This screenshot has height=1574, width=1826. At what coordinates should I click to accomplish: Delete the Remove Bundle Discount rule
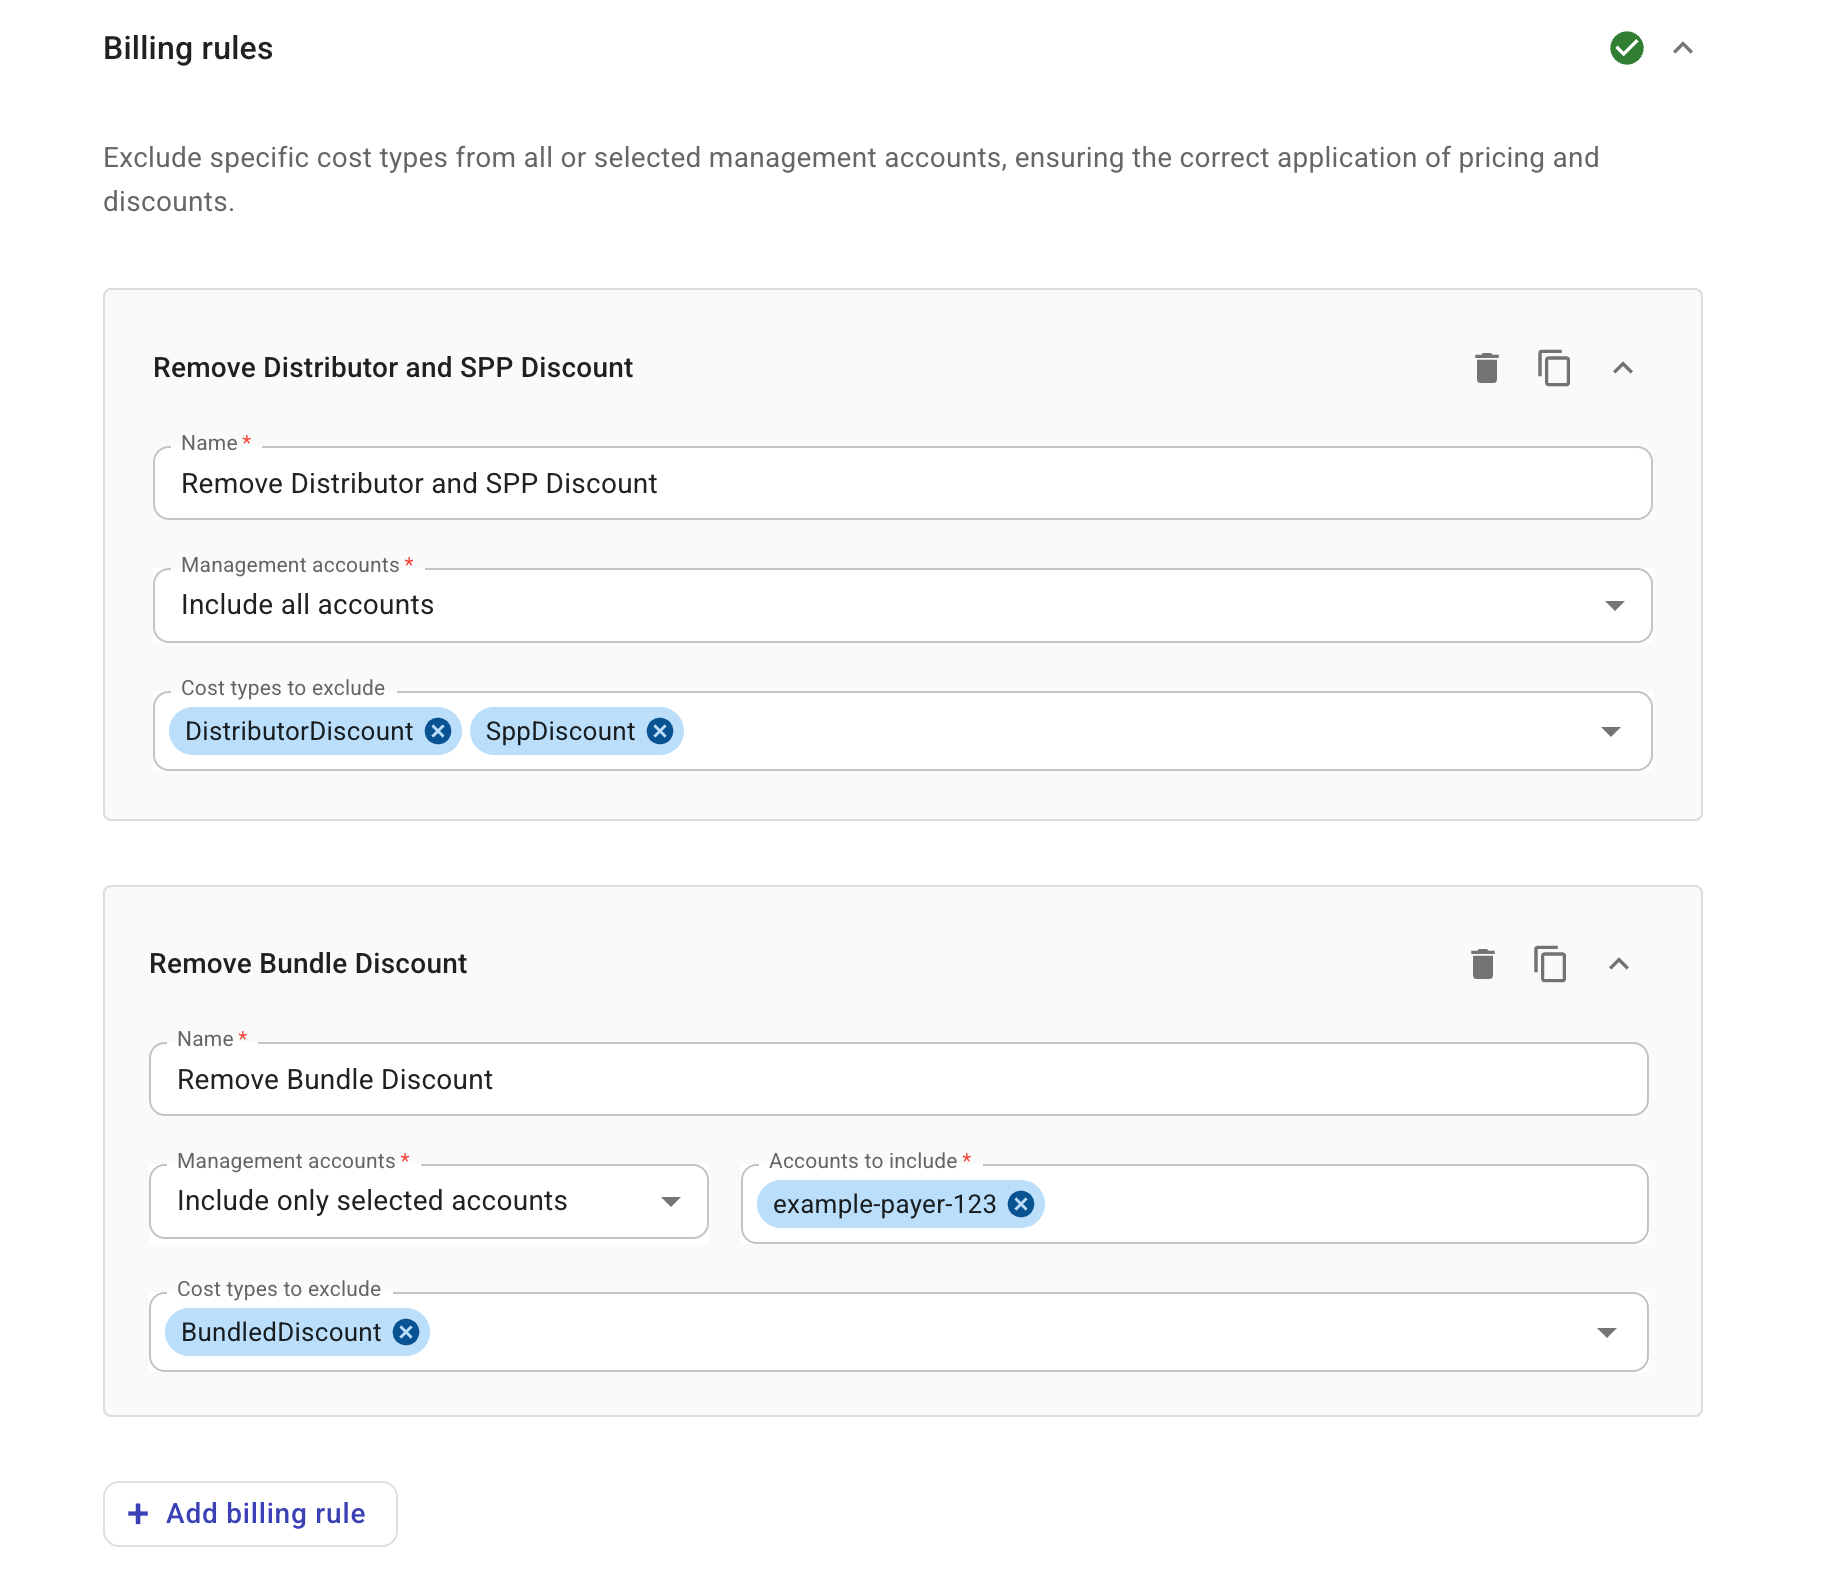pos(1483,963)
